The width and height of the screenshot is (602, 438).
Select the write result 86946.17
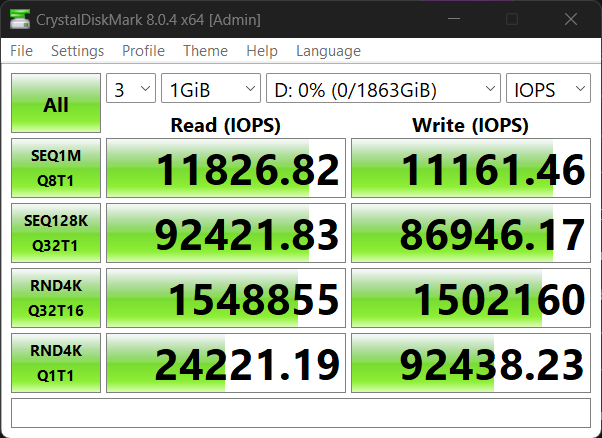[x=471, y=233]
